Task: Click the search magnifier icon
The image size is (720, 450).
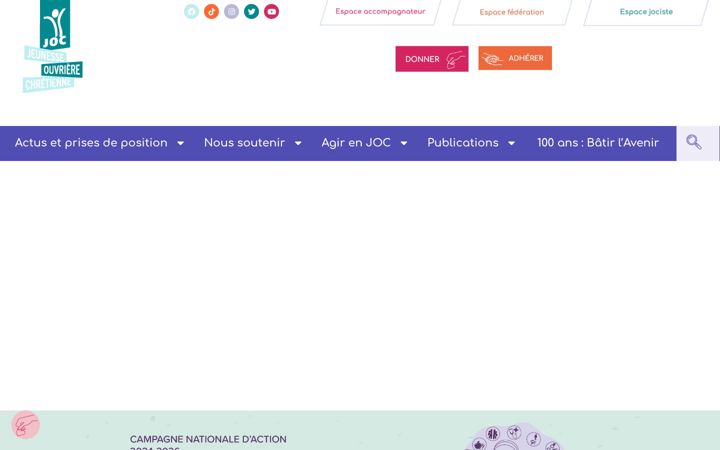Action: click(694, 142)
